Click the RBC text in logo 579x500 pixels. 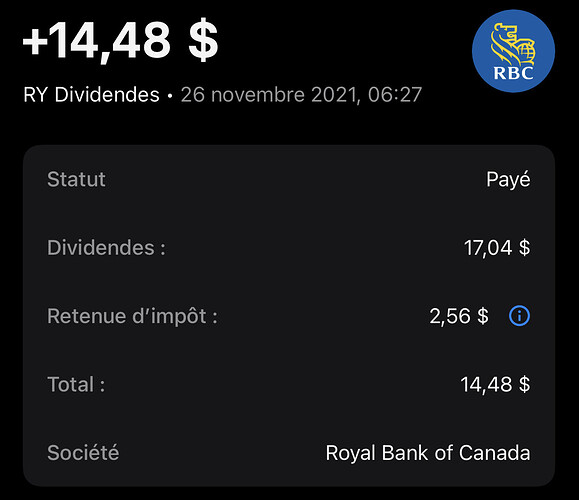point(513,73)
